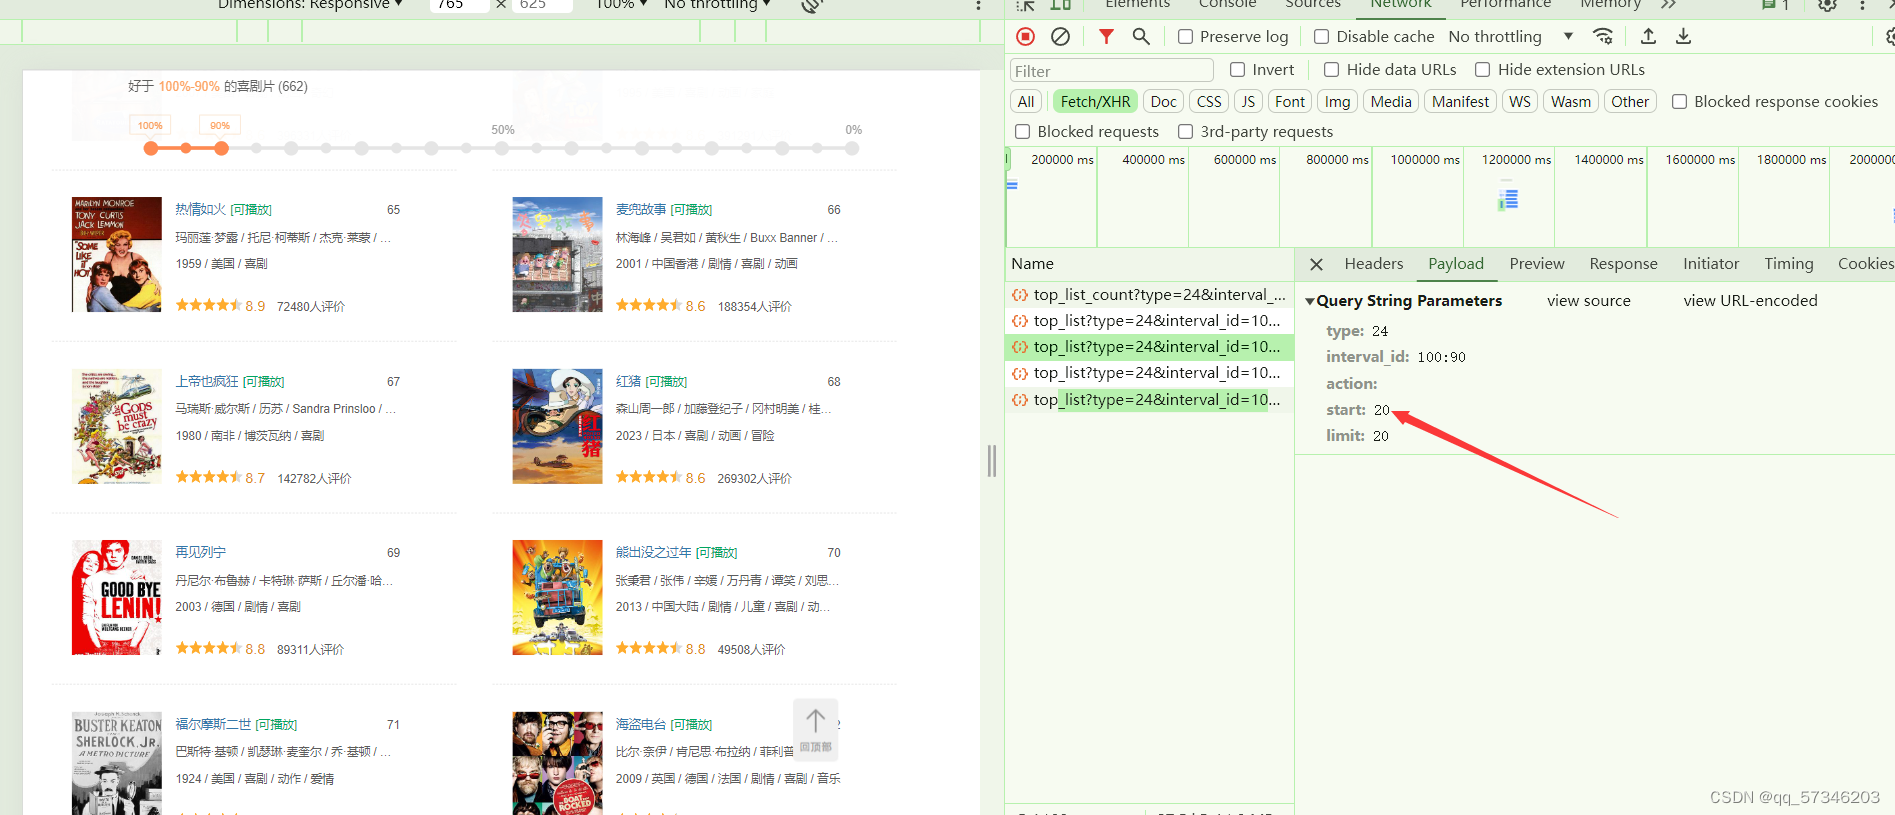The image size is (1895, 815).
Task: Click view URL-encoded link
Action: point(1750,301)
